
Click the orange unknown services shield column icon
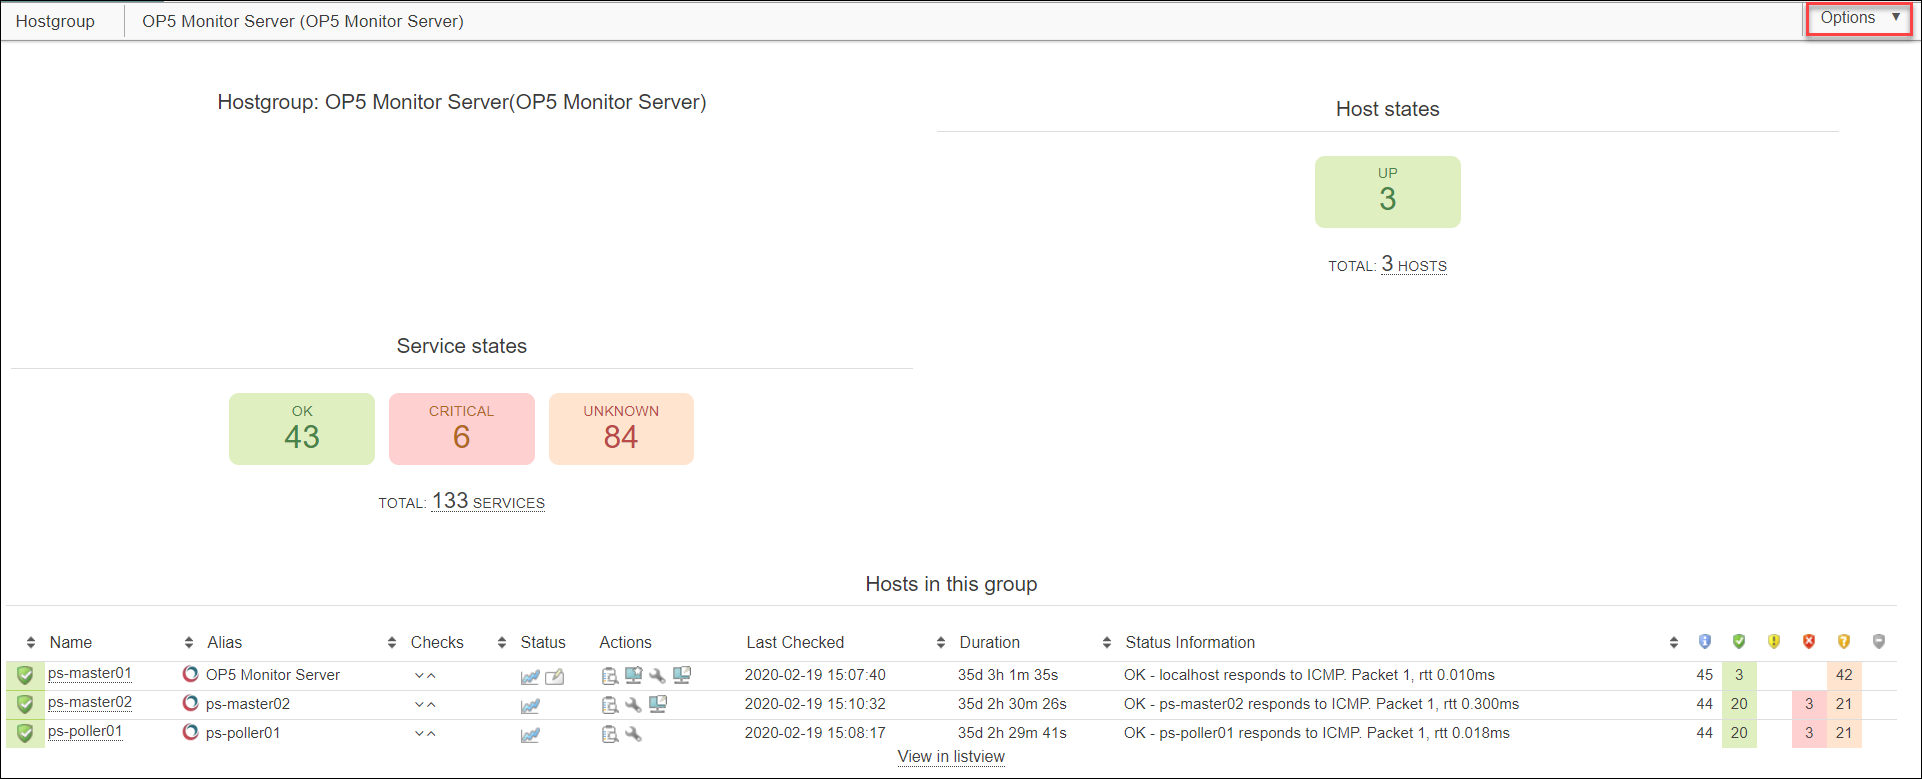pyautogui.click(x=1844, y=642)
